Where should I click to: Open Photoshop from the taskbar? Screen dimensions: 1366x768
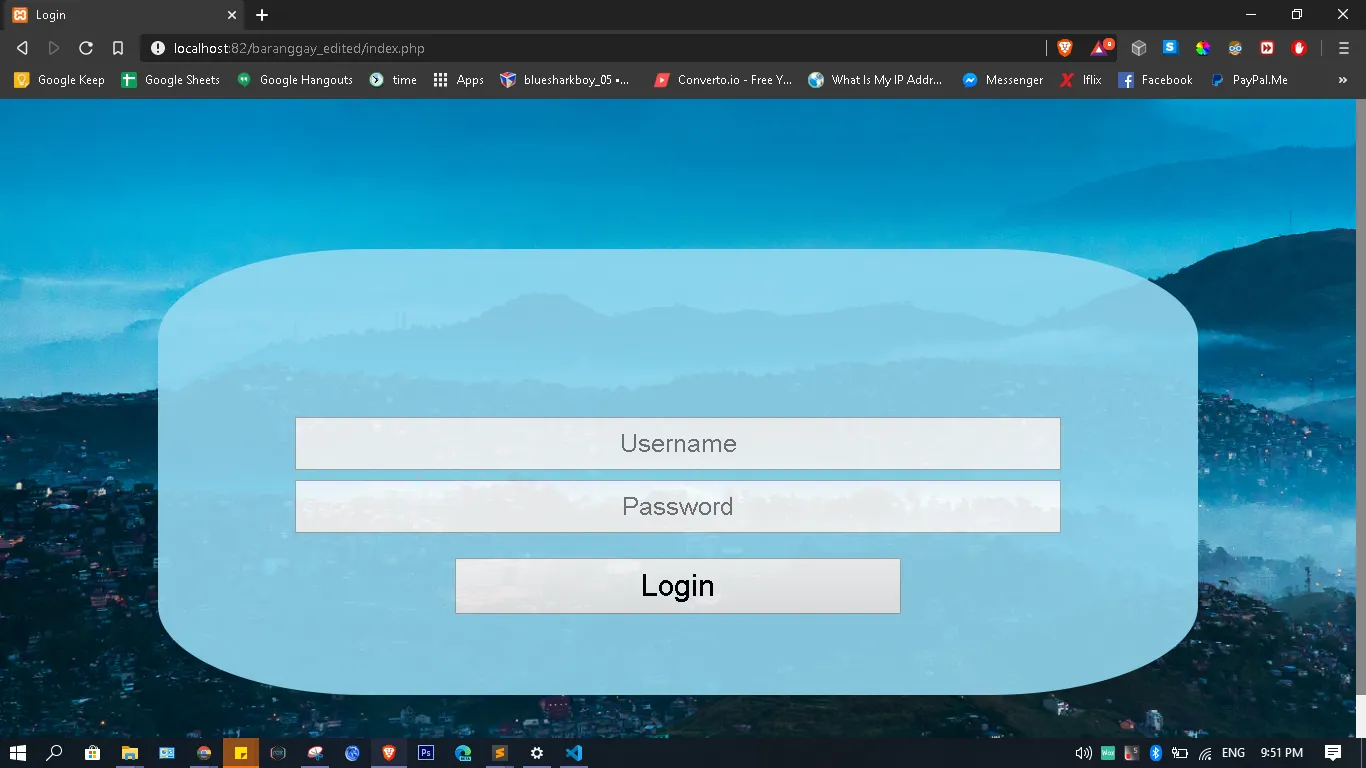point(426,753)
